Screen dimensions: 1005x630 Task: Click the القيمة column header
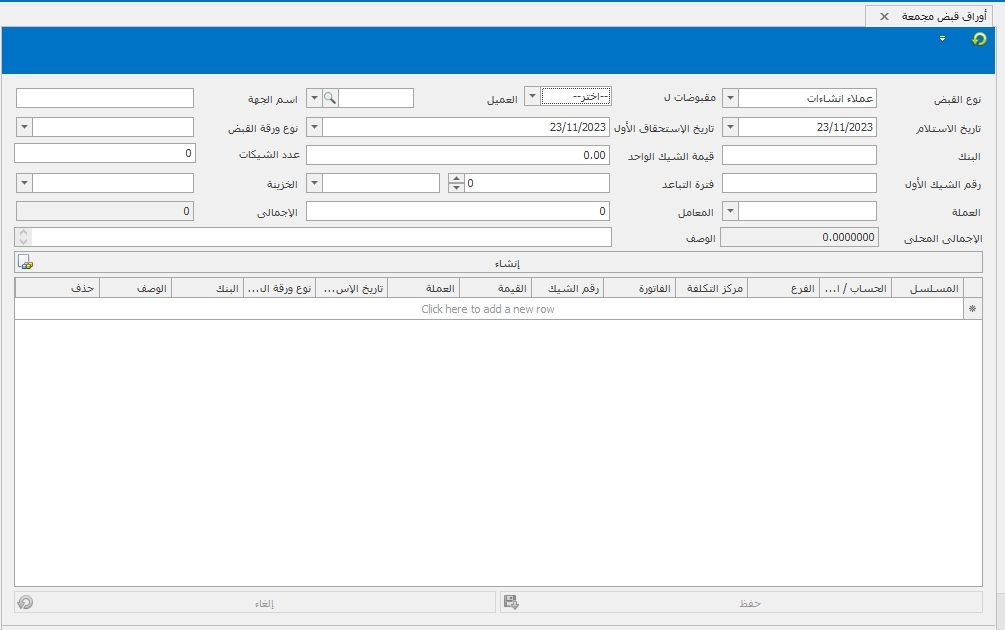495,288
